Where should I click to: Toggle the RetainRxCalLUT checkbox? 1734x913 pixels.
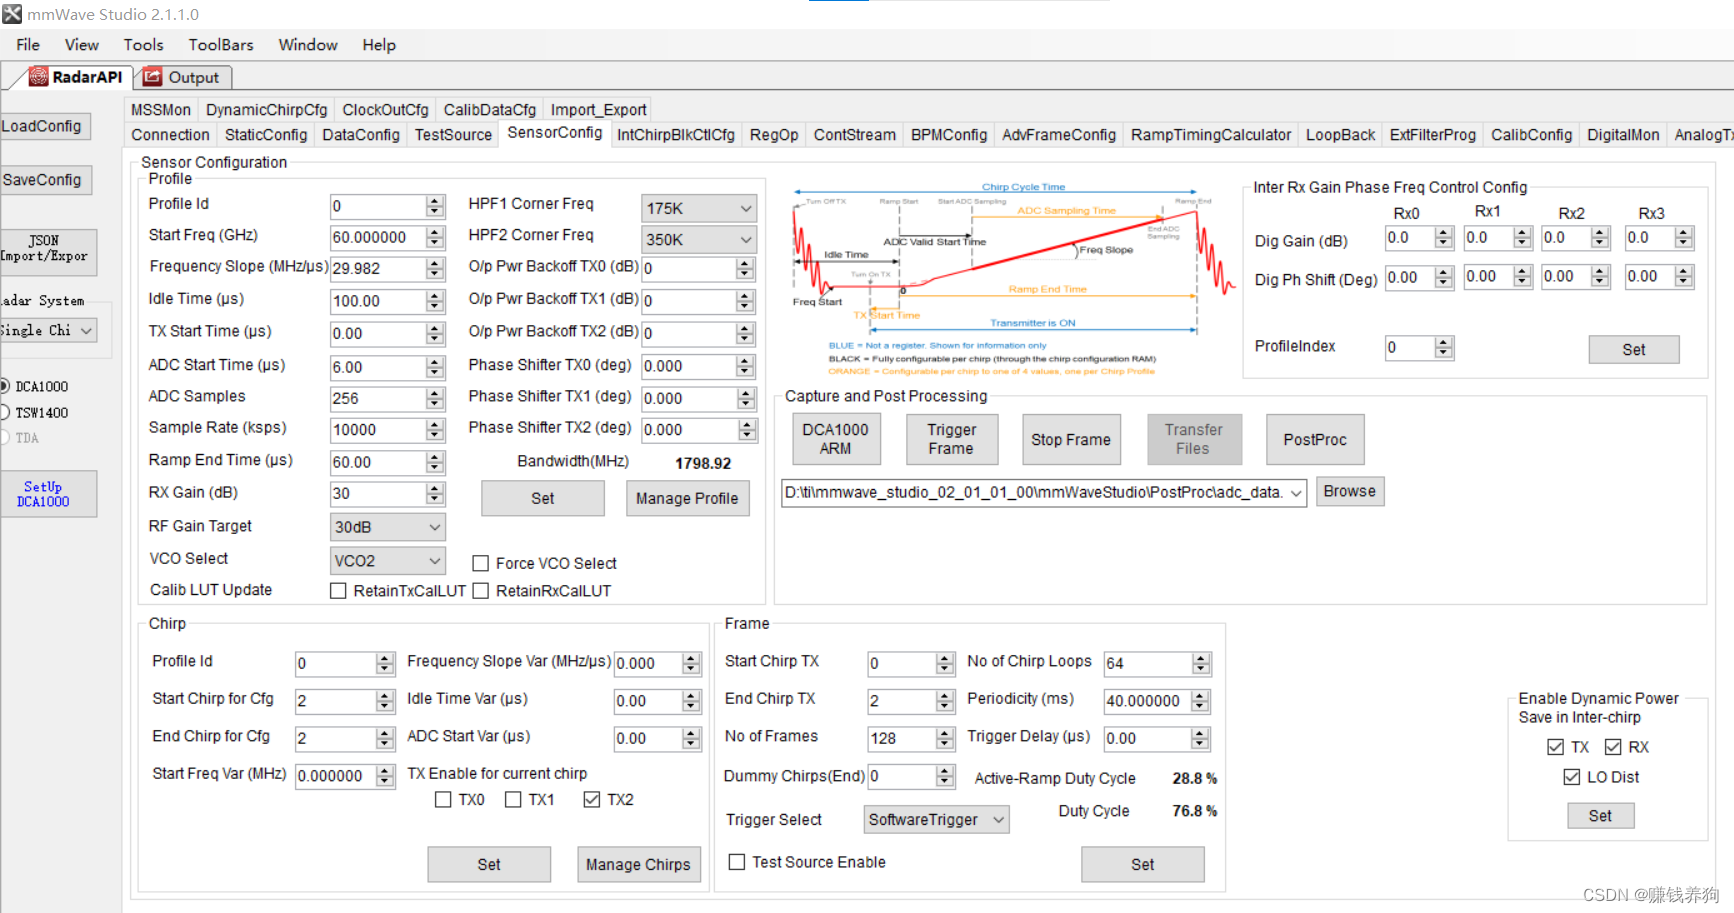click(480, 591)
